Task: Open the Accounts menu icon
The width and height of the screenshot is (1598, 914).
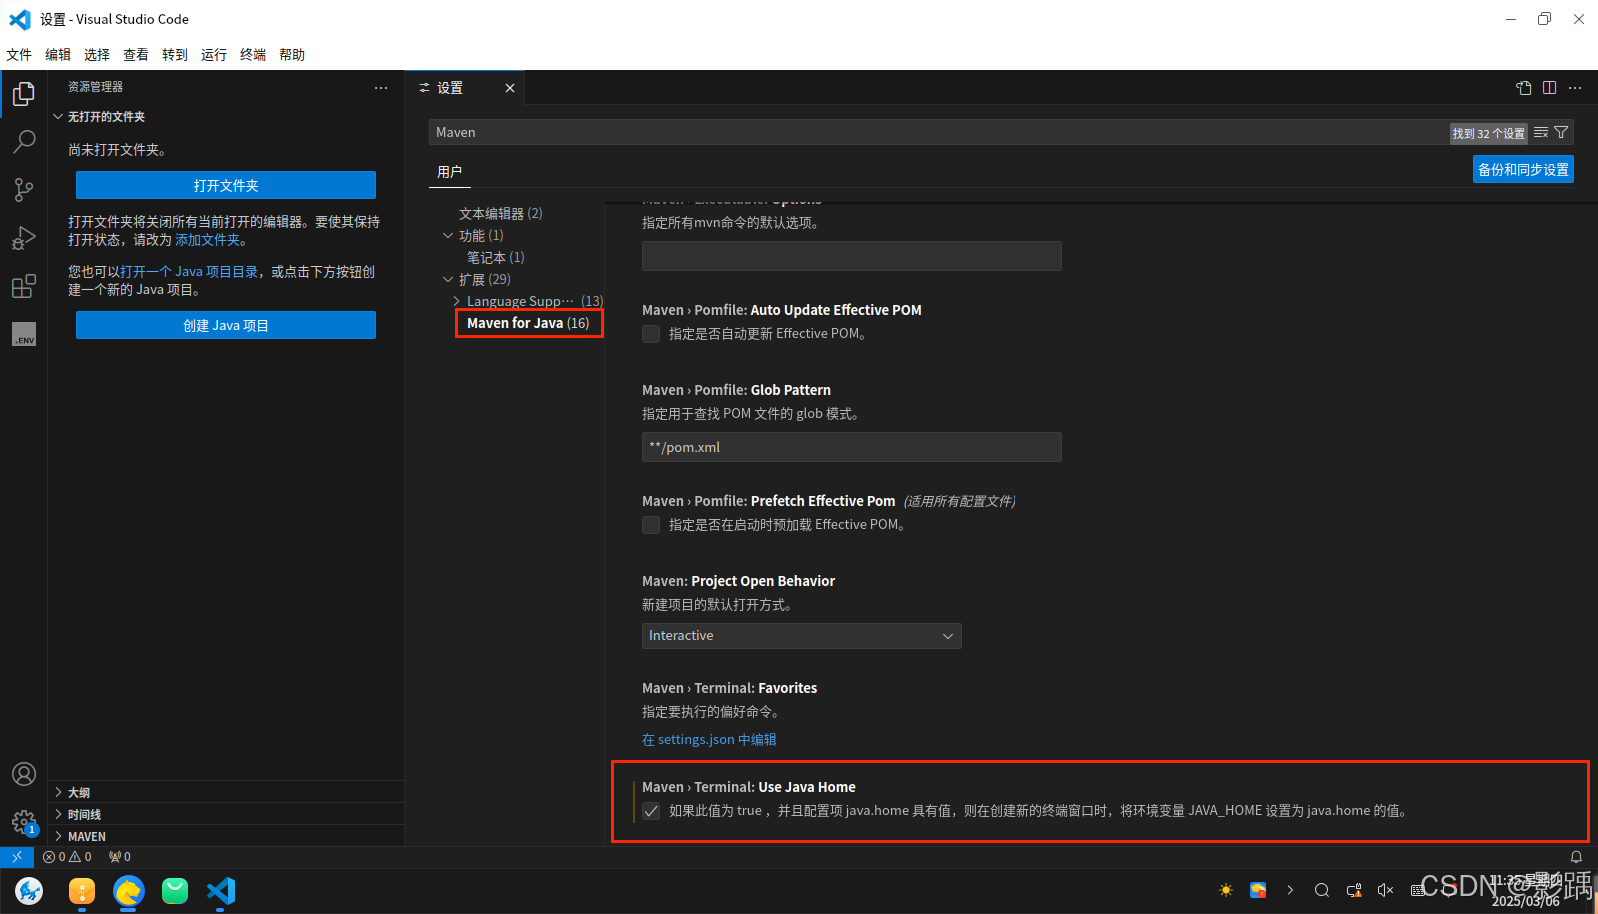Action: 24,774
